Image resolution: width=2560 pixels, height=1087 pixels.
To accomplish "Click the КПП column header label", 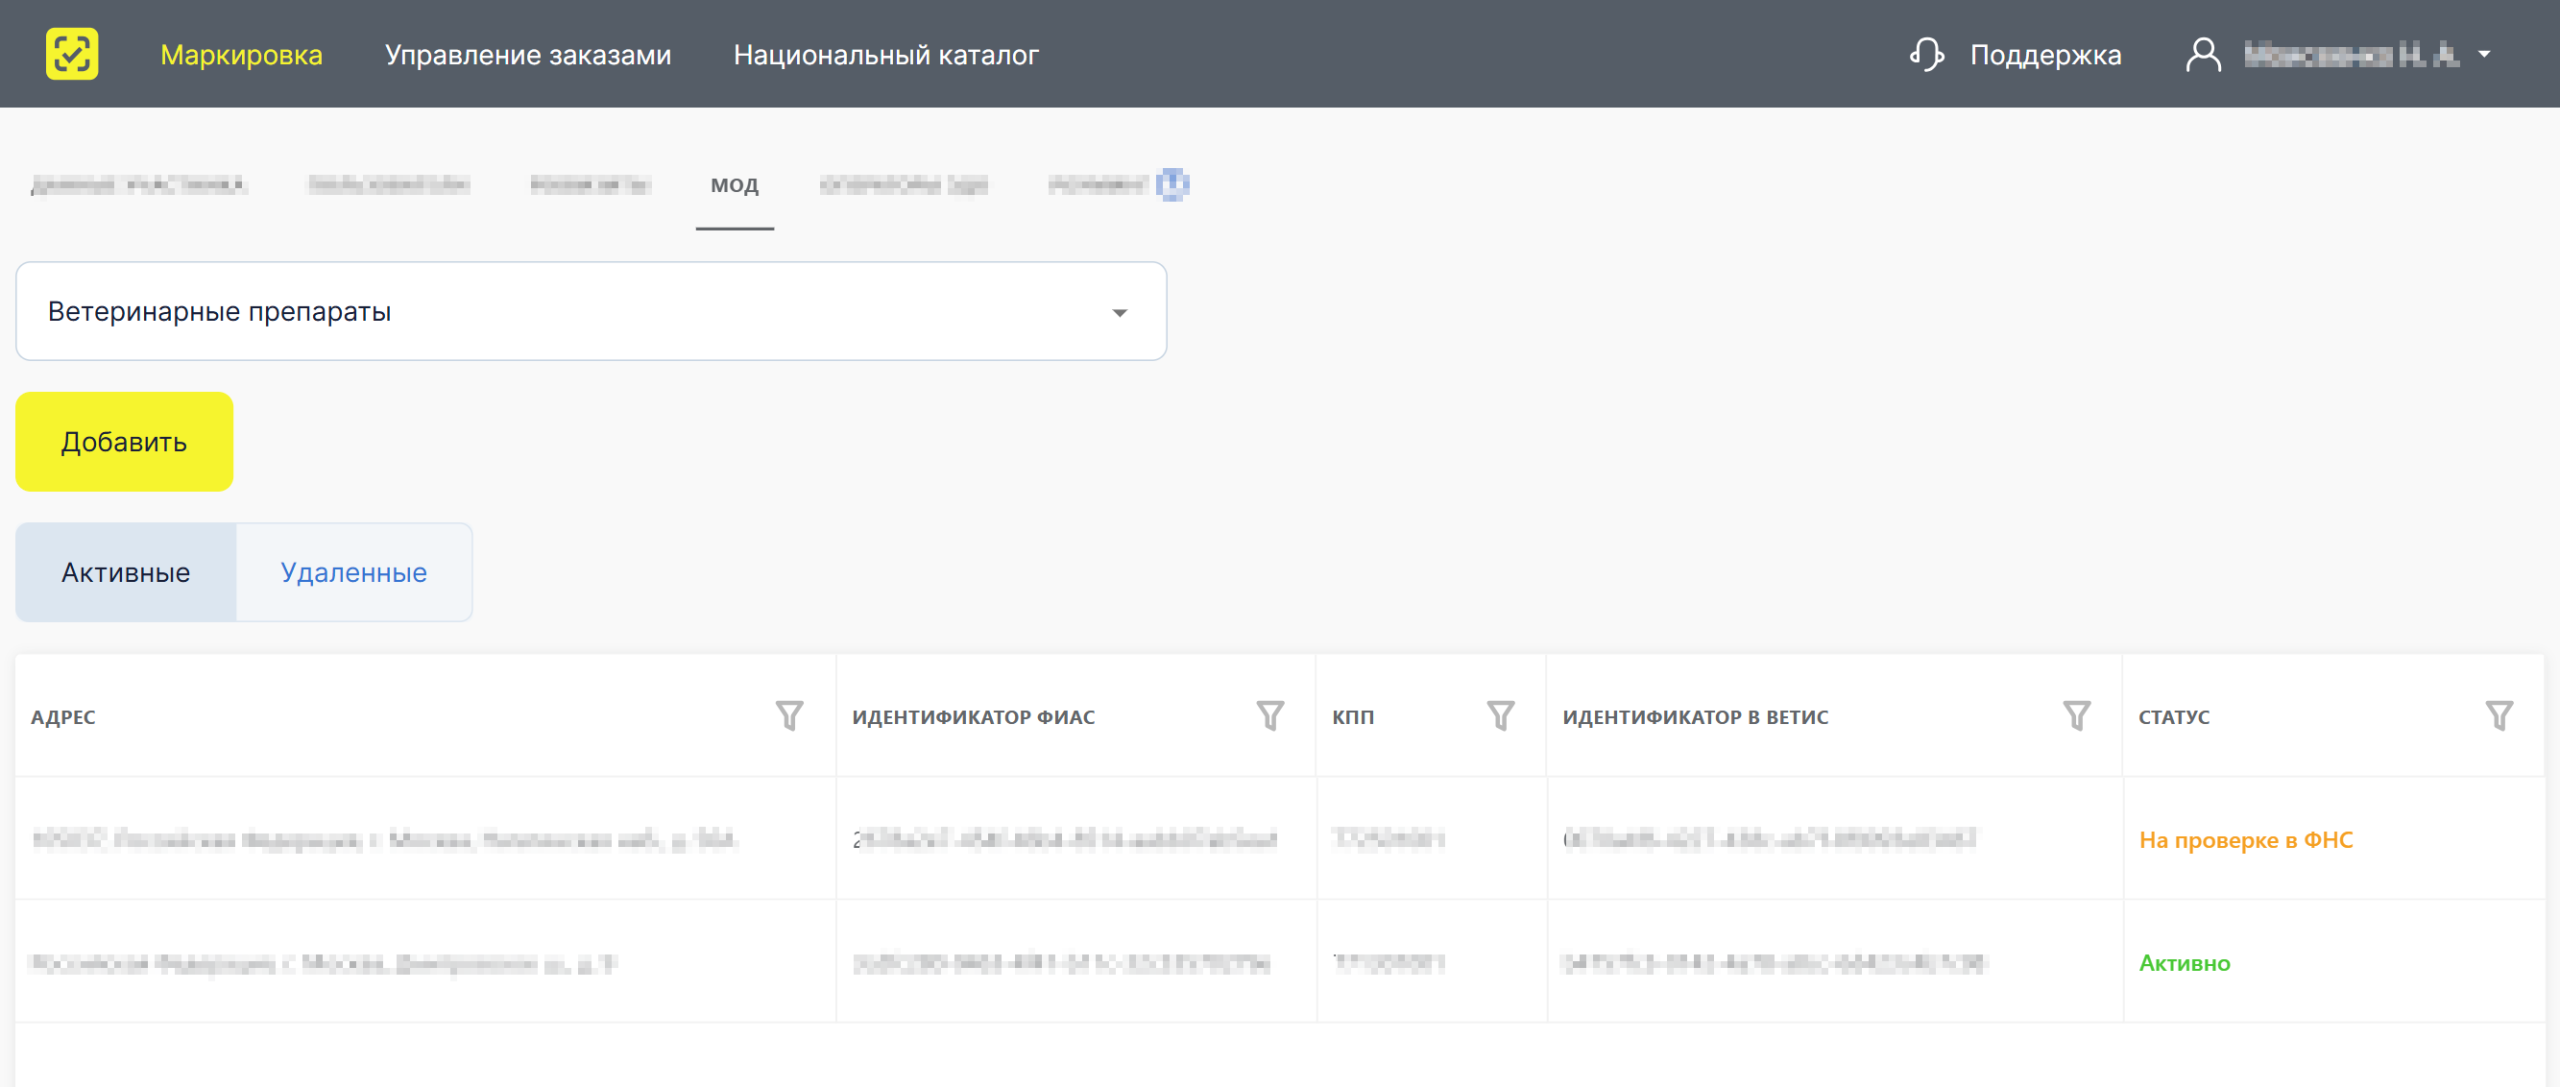I will (x=1353, y=717).
